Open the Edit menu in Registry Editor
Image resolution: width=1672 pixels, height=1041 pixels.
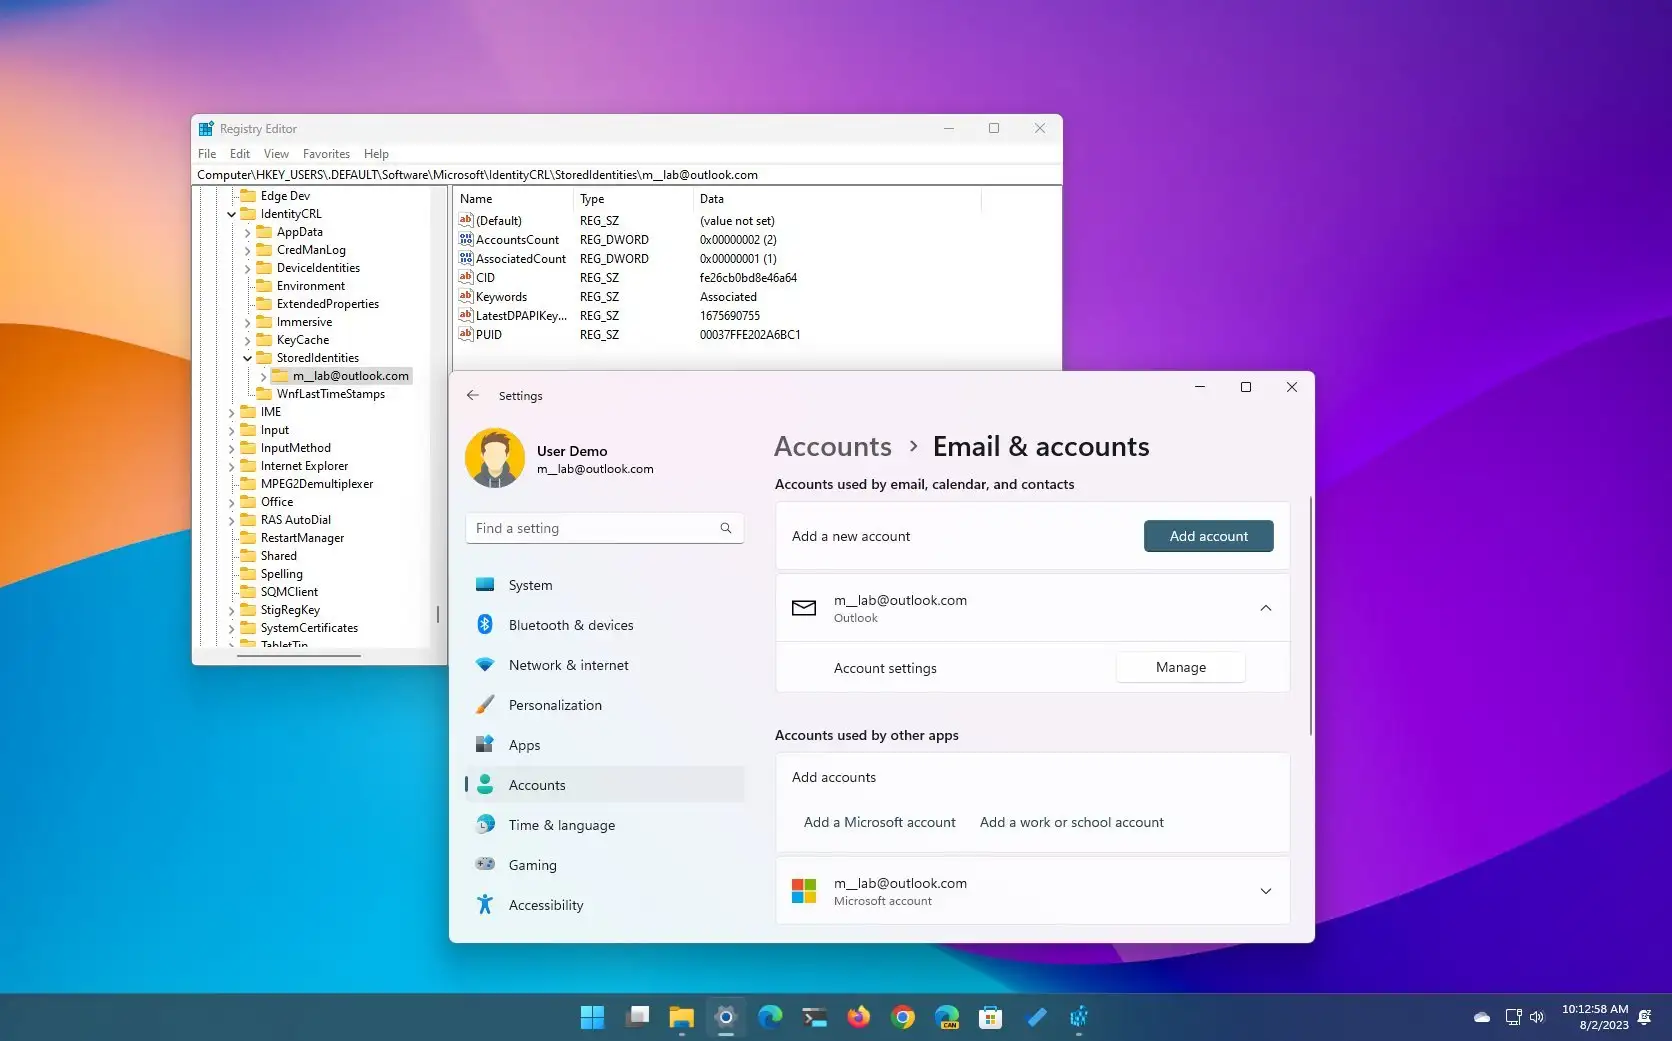239,153
